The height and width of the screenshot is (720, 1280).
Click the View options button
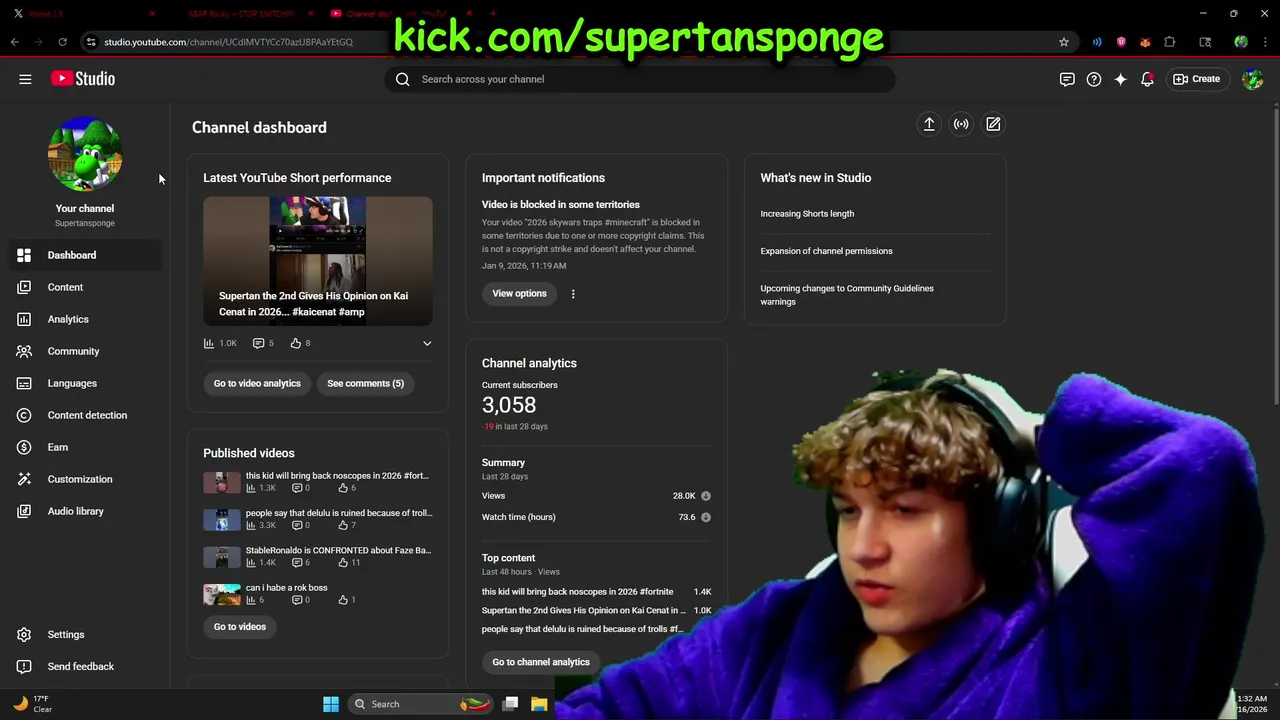[x=519, y=293]
